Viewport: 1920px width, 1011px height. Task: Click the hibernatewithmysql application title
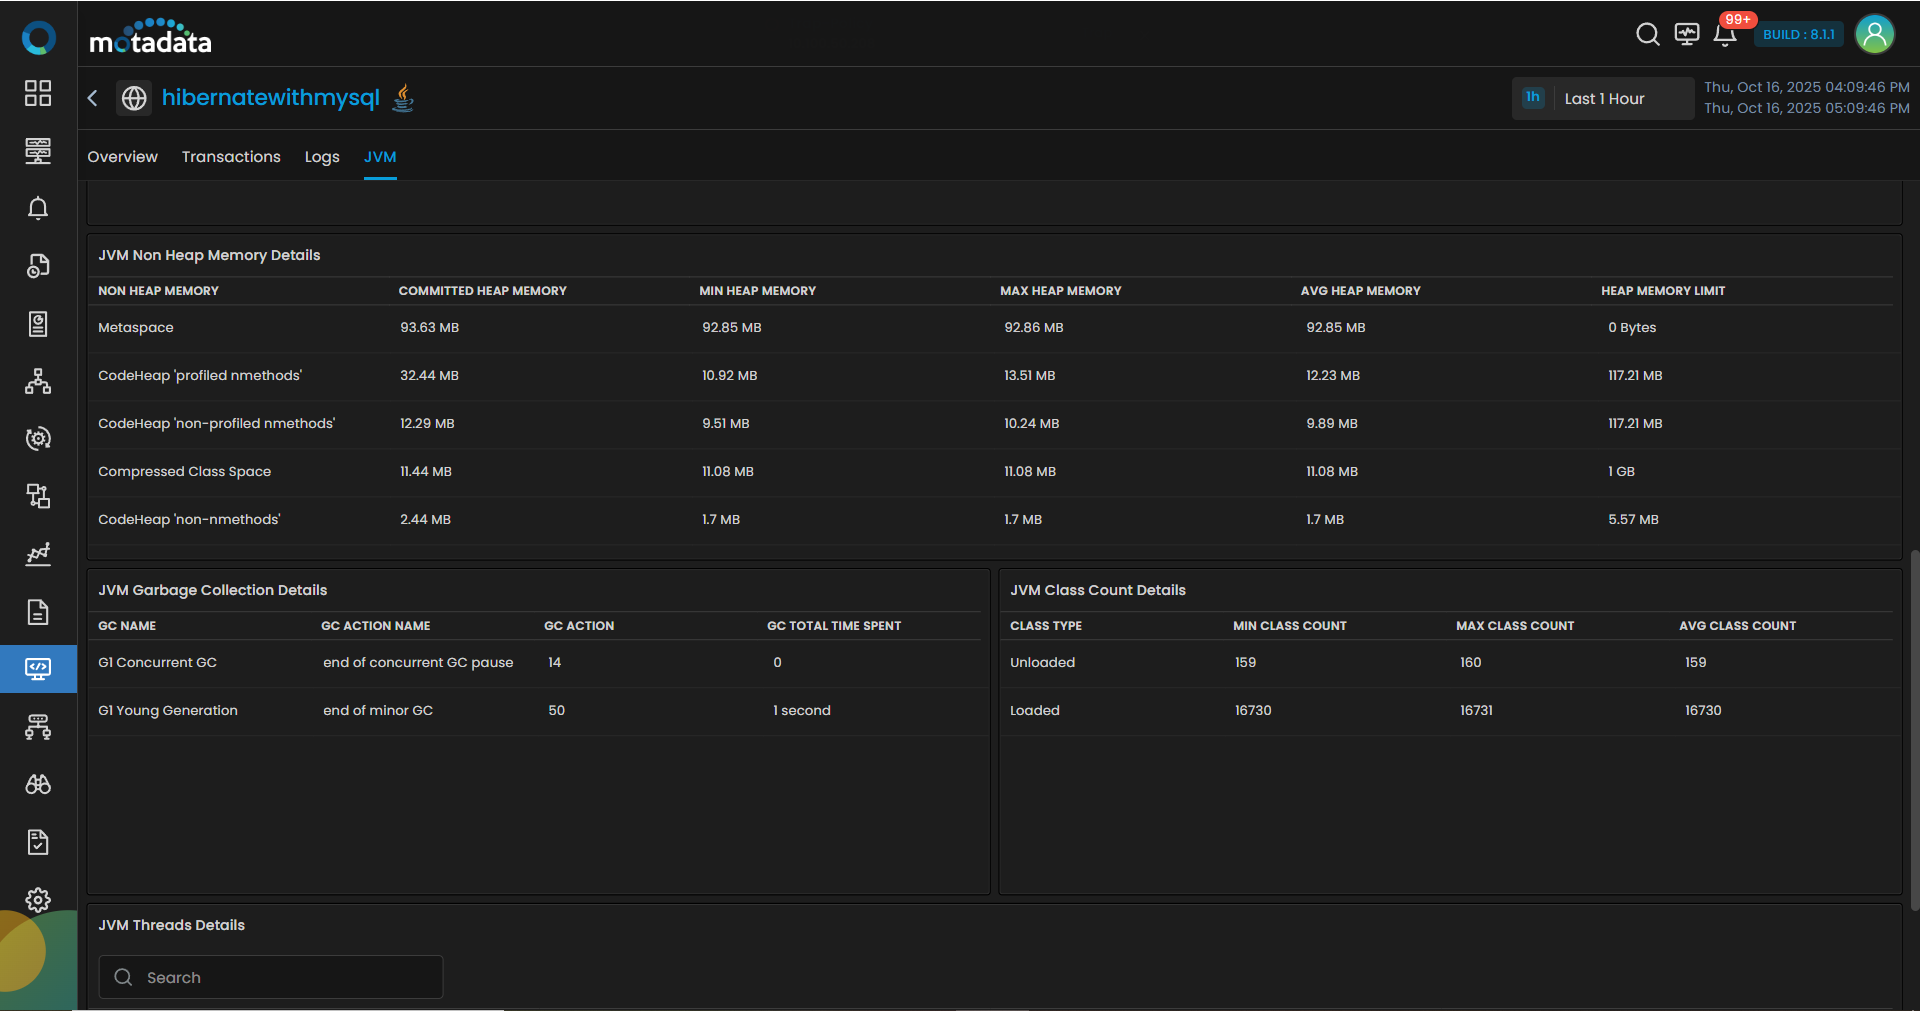[270, 98]
